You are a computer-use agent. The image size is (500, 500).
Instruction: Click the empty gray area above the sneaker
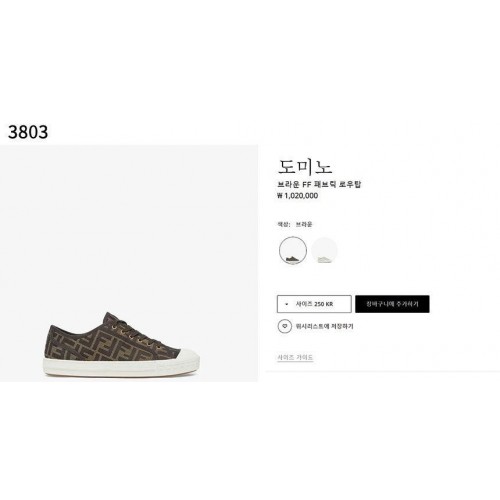[129, 227]
